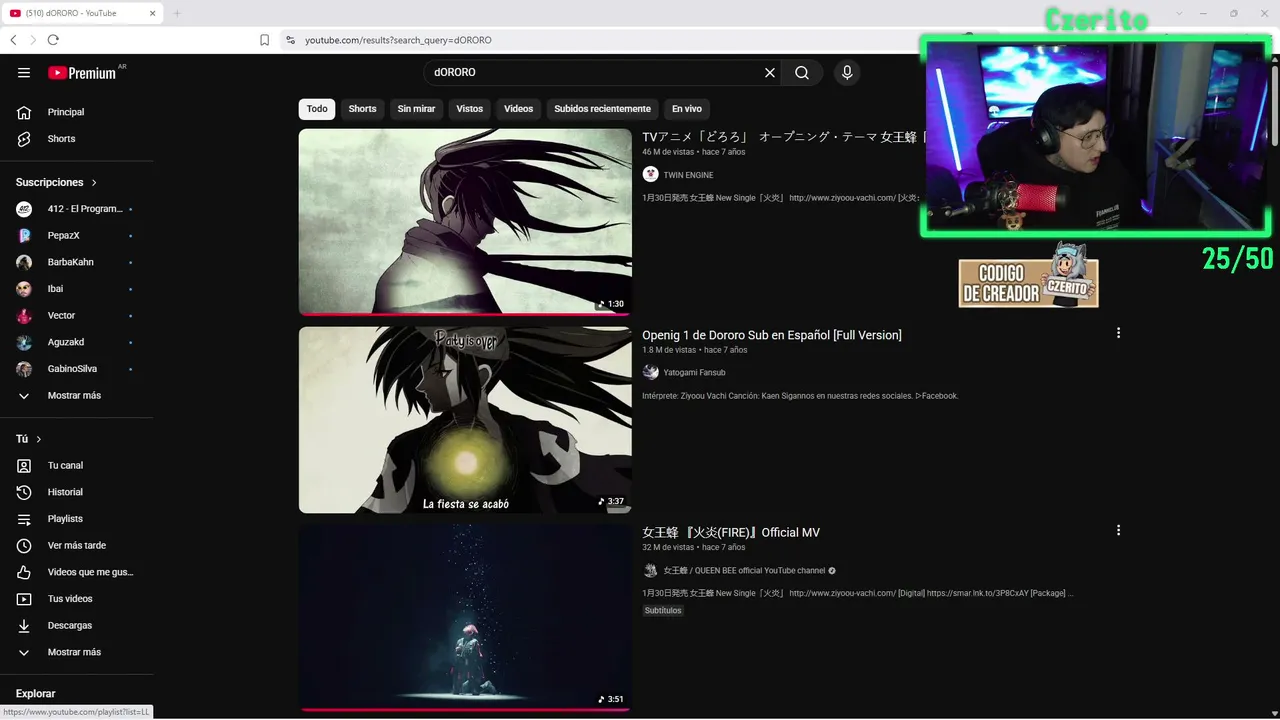Viewport: 1280px width, 720px height.
Task: Reload the page in the browser
Action: tap(53, 40)
